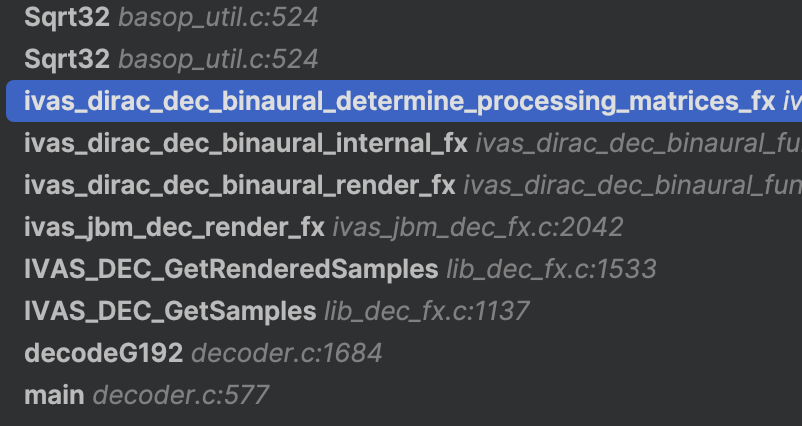
Task: Click truncated file name after determine_processing_matrices_fx
Action: click(x=791, y=101)
